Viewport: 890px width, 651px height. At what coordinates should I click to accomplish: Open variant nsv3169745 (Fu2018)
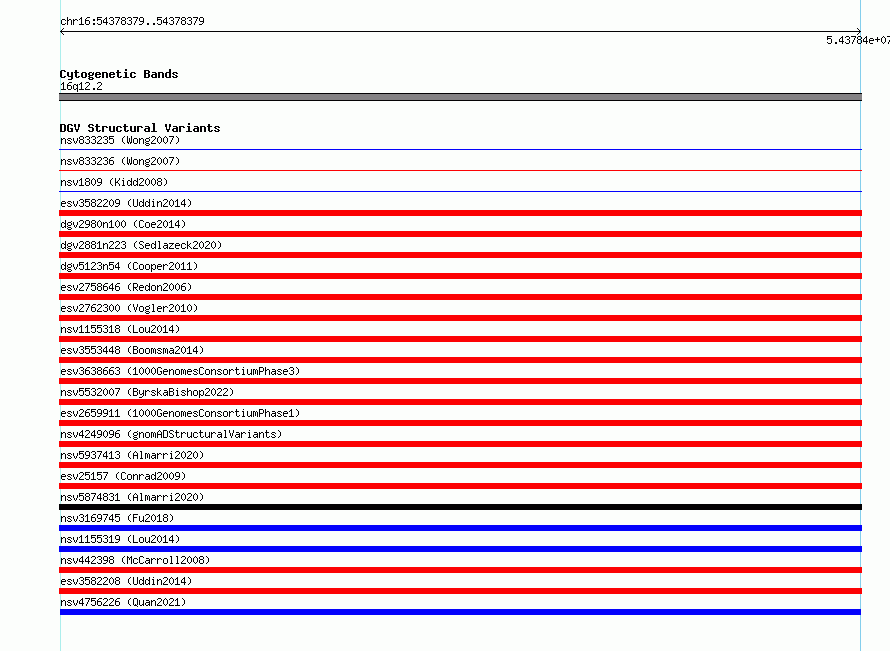[x=117, y=518]
